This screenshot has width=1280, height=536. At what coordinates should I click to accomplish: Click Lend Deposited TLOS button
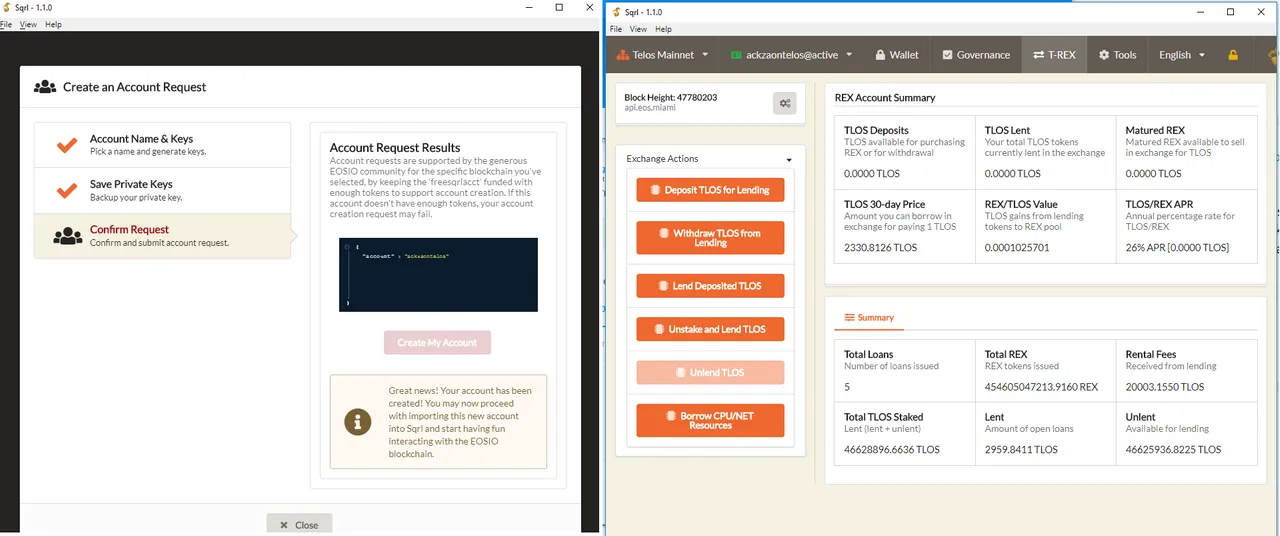pyautogui.click(x=710, y=286)
